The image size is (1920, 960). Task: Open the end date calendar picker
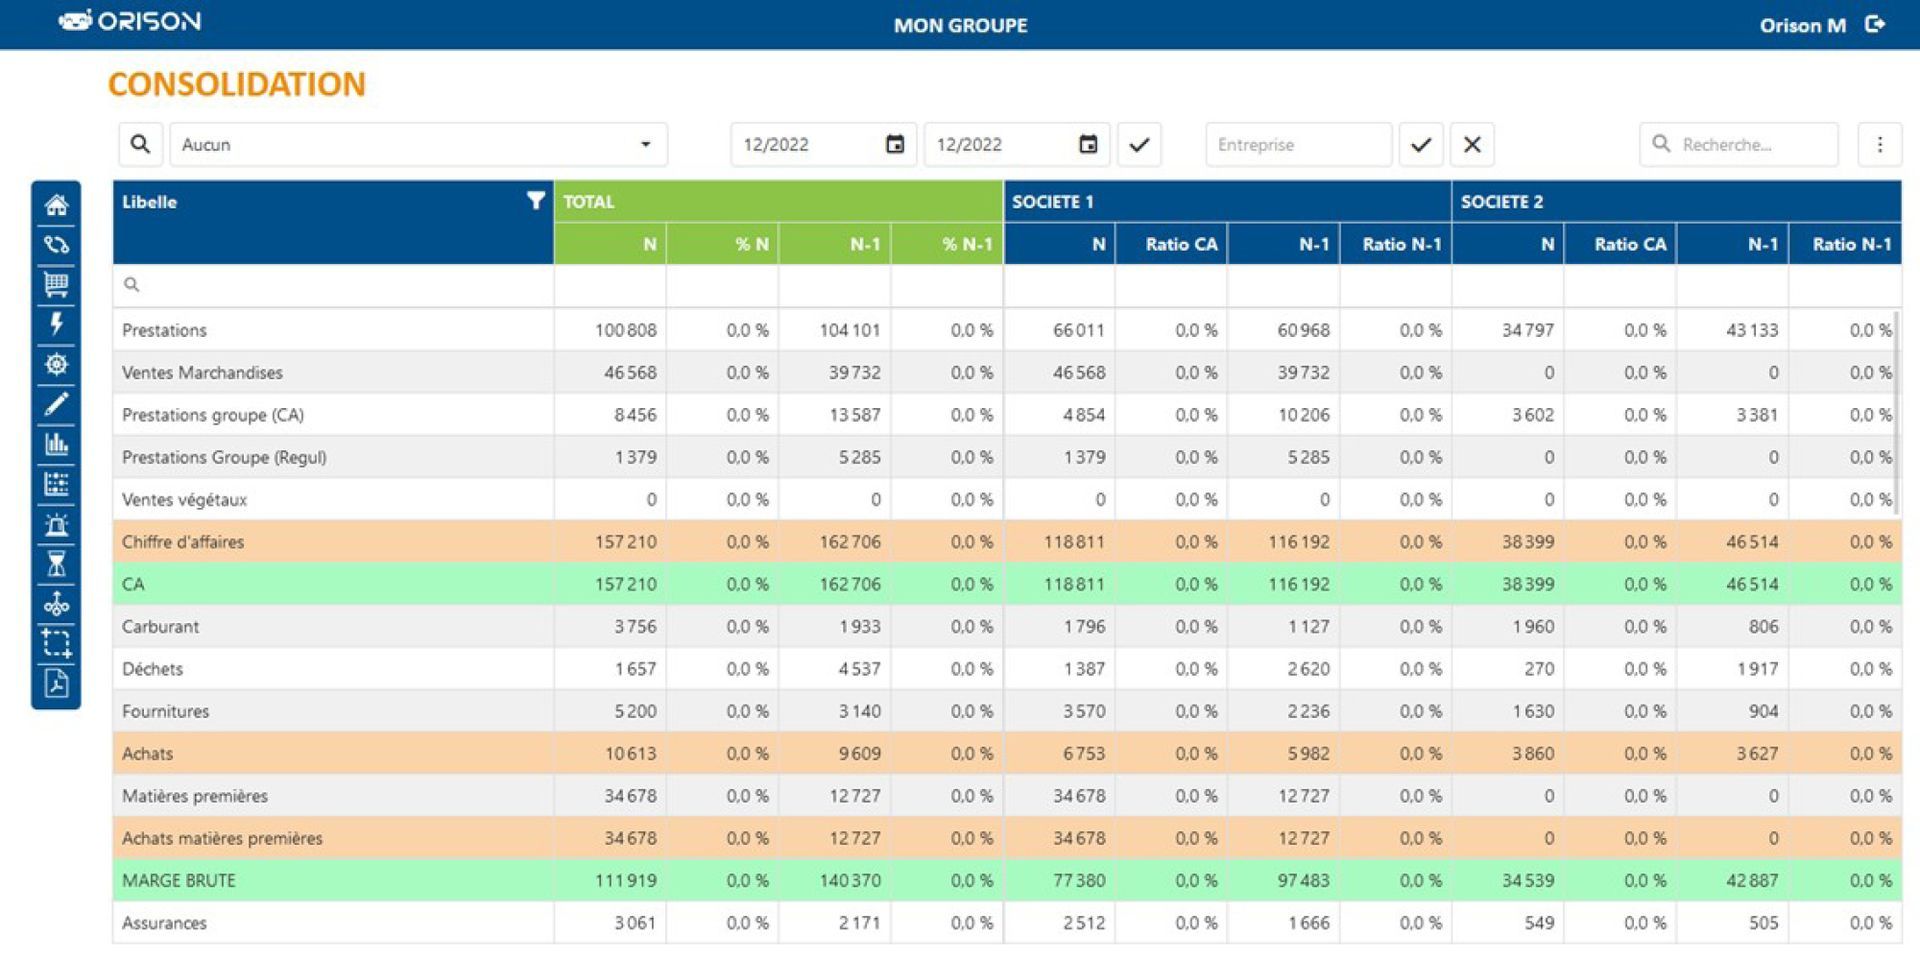1088,145
